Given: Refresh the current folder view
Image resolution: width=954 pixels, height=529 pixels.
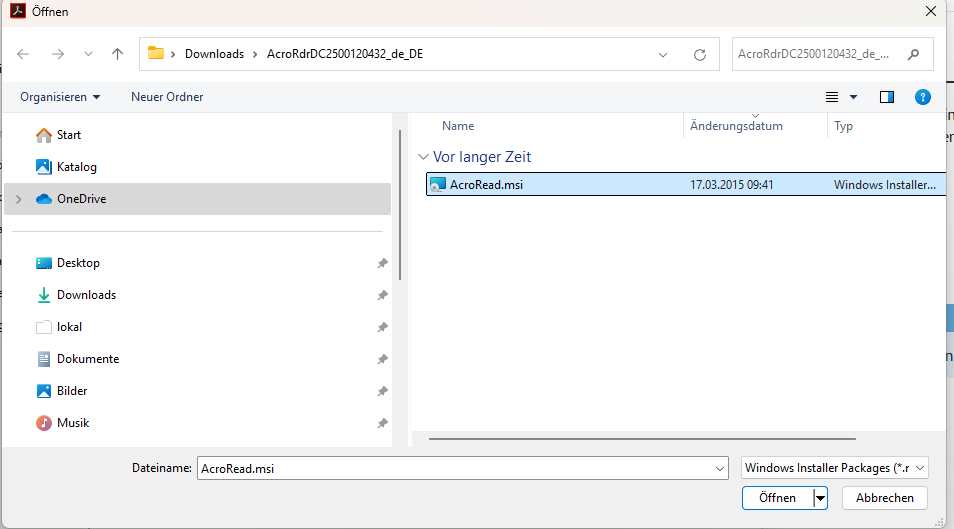Looking at the screenshot, I should point(700,54).
